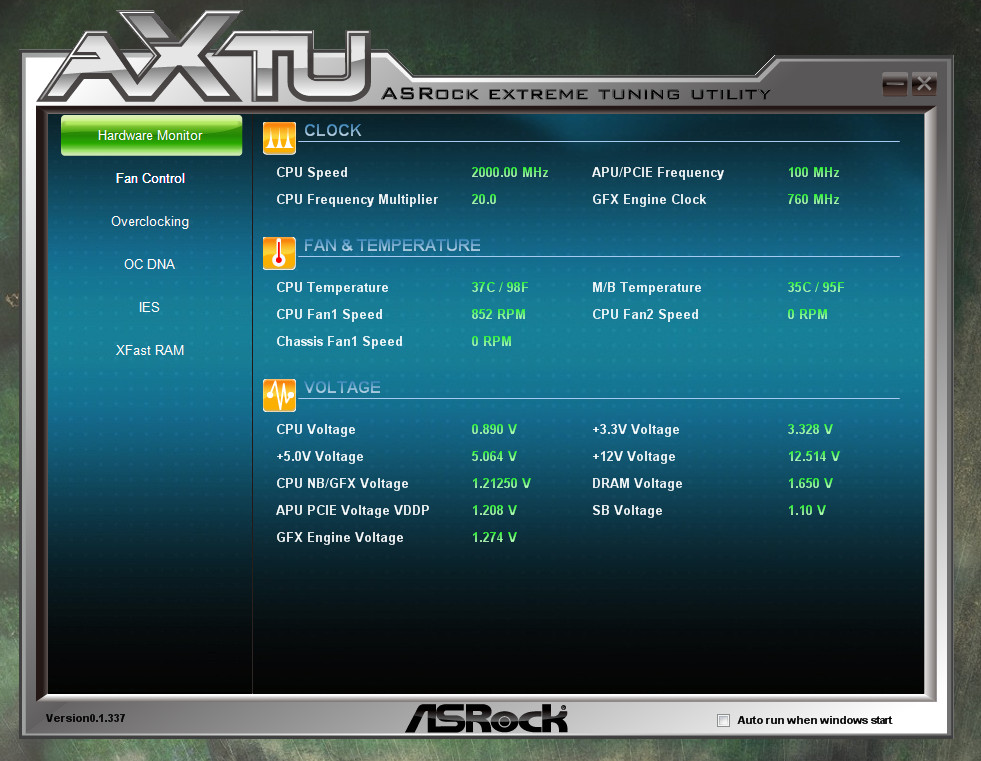Image resolution: width=981 pixels, height=761 pixels.
Task: Click the 1.650 V value
Action: pyautogui.click(x=810, y=483)
